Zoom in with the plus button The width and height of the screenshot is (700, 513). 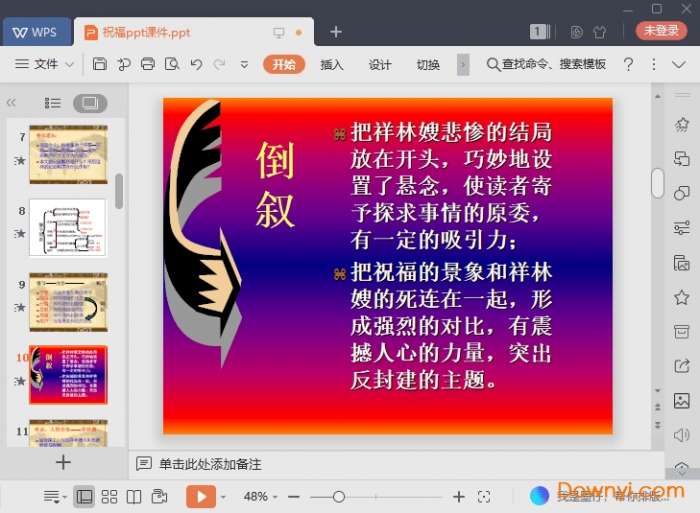(459, 496)
